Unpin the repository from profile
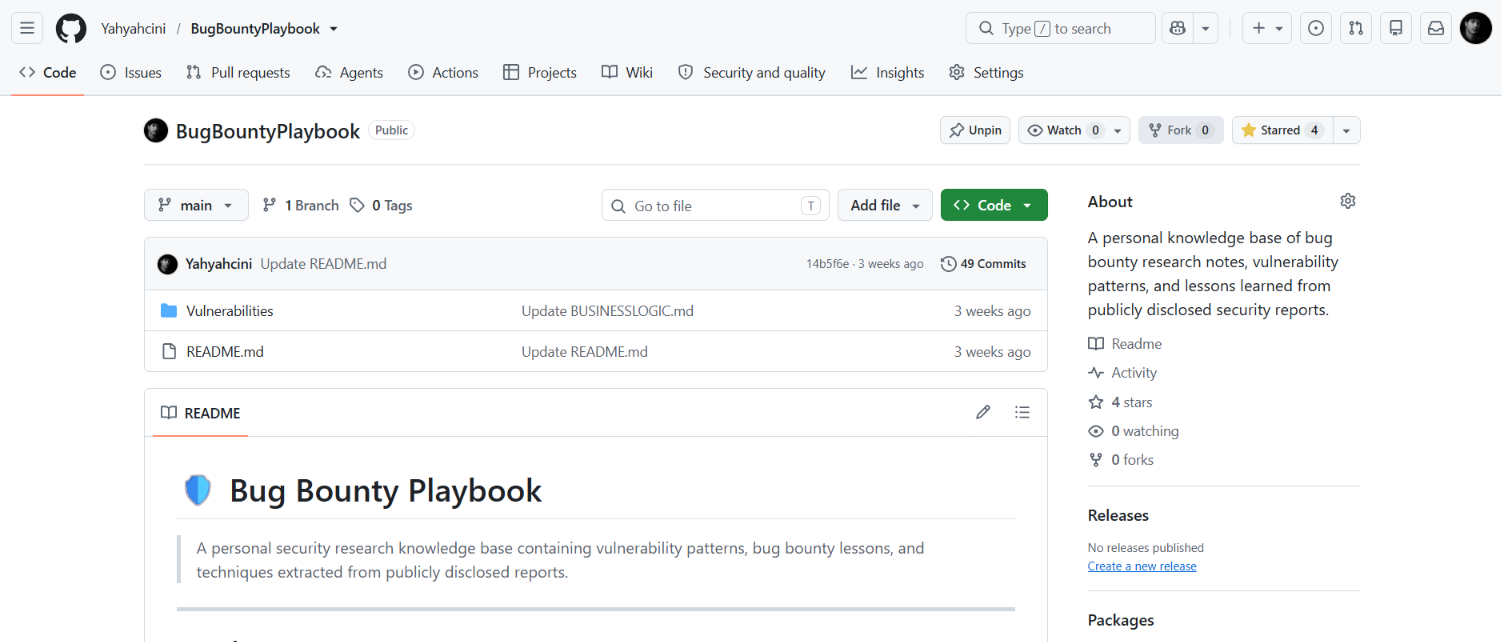This screenshot has height=642, width=1502. click(x=975, y=130)
